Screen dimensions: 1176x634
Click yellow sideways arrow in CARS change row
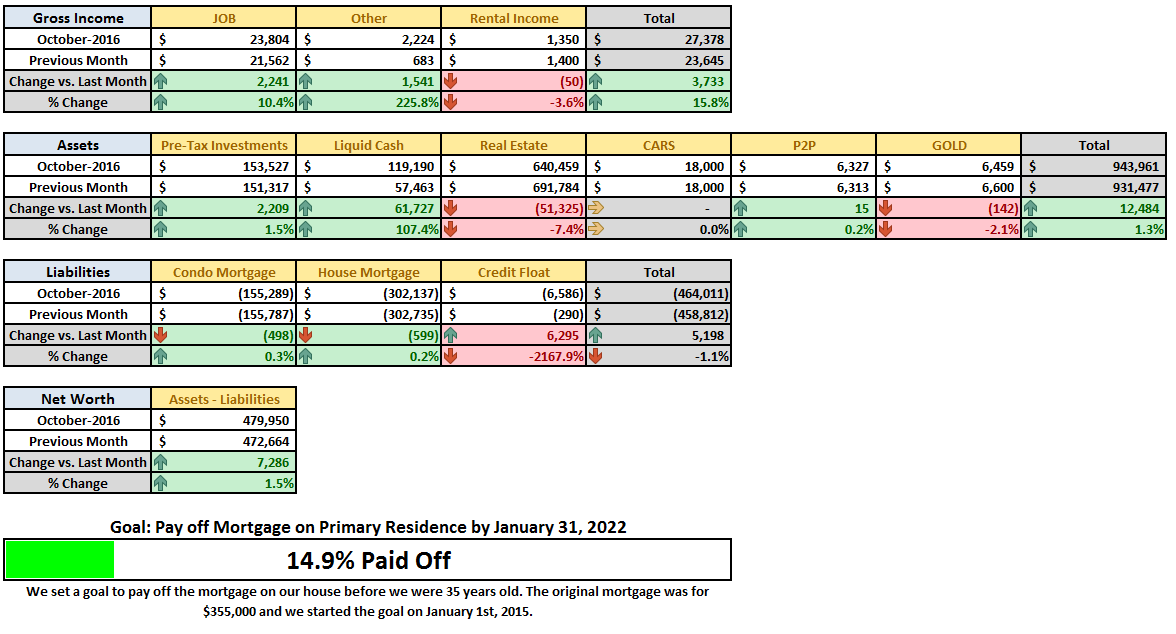[596, 208]
